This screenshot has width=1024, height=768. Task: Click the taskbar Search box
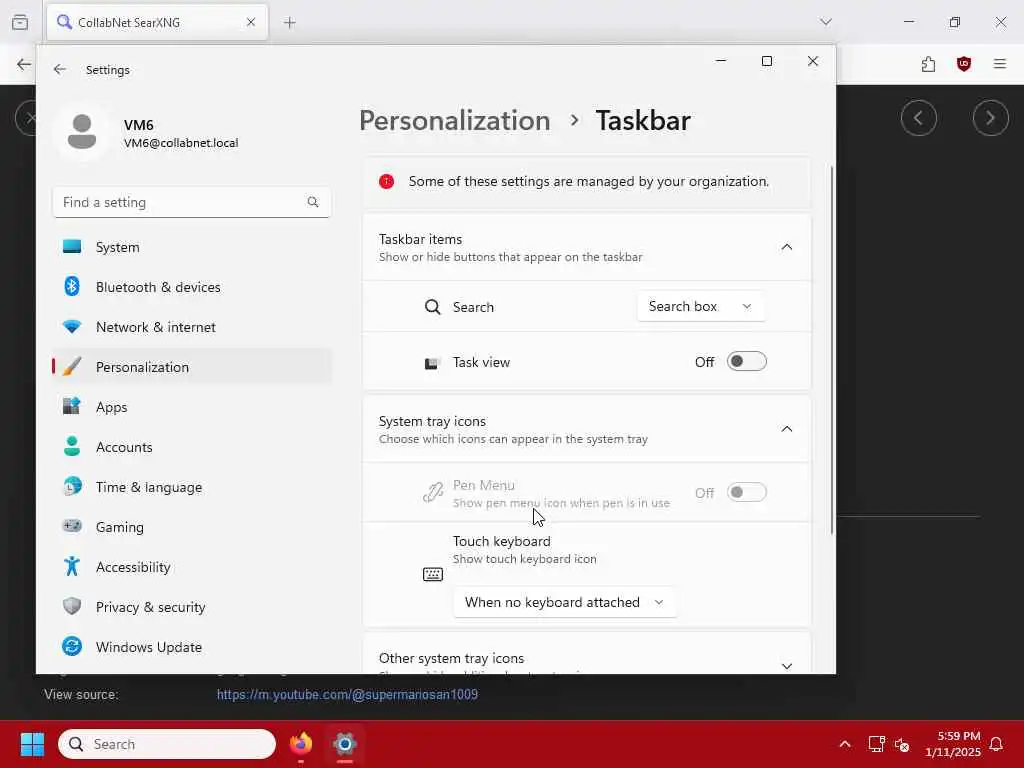pos(167,744)
